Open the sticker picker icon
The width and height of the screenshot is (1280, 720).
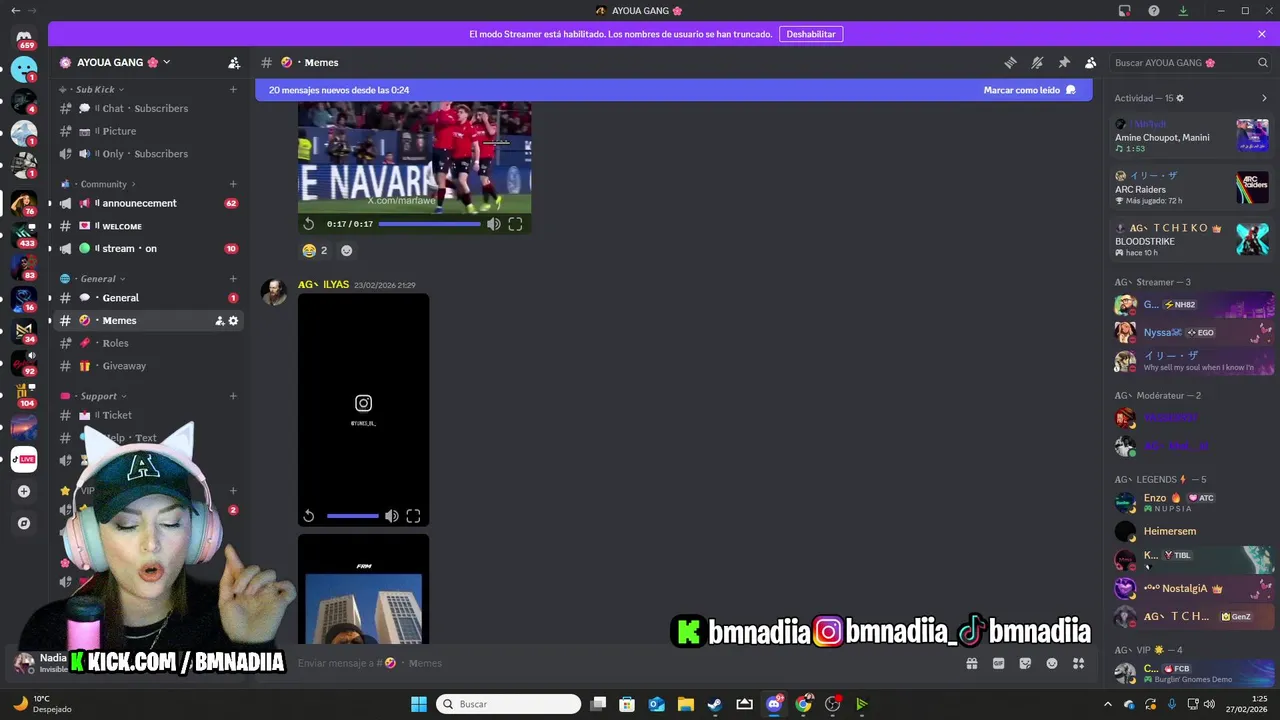pyautogui.click(x=1025, y=663)
